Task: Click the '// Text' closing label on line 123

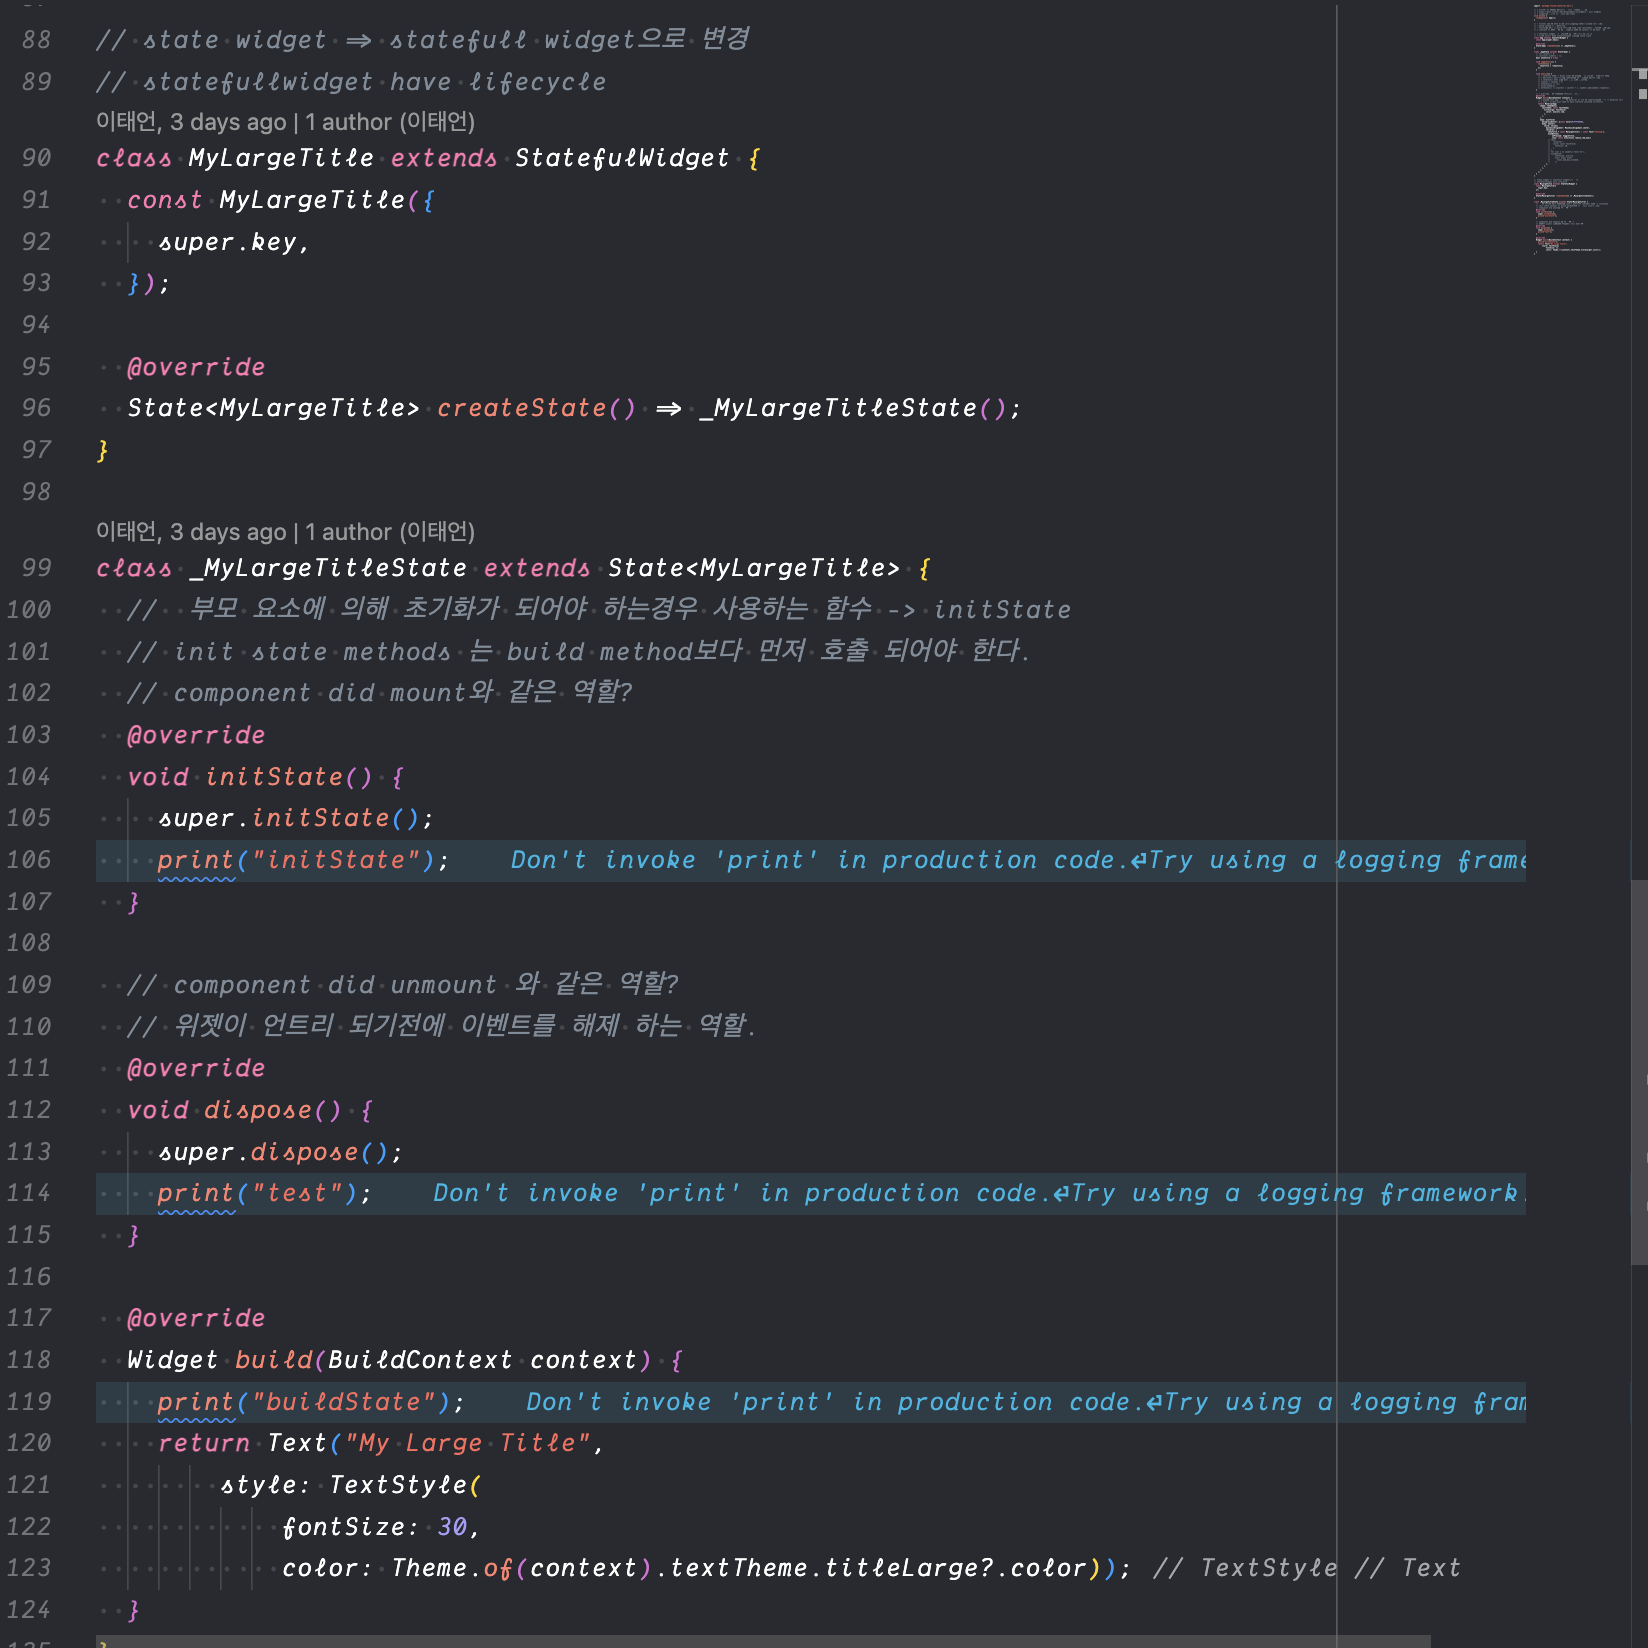Action: tap(1408, 1568)
